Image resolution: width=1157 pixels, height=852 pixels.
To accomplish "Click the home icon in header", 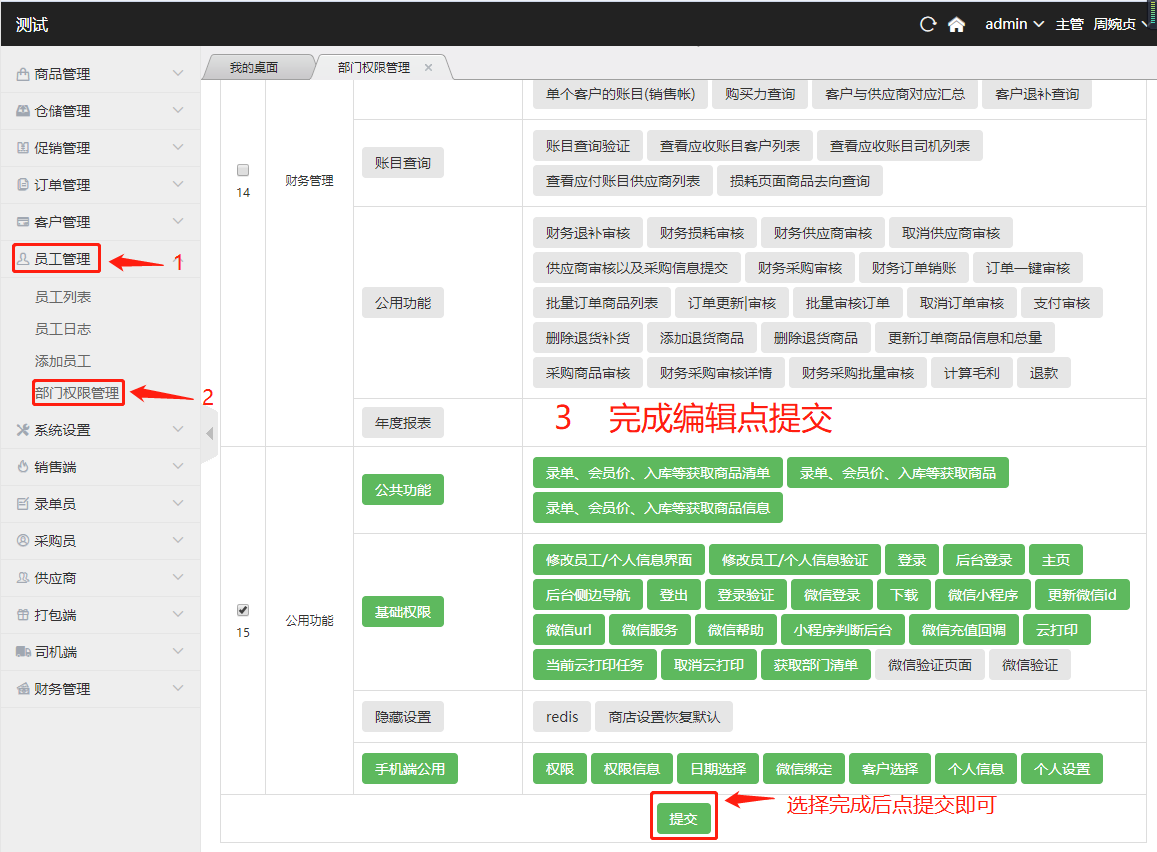I will click(956, 24).
